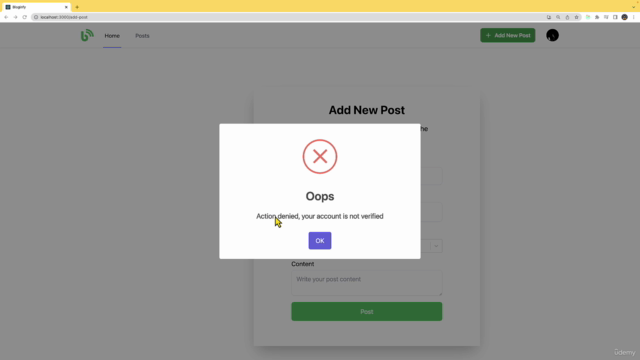The image size is (640, 360).
Task: Open the media/reading list toolbar icon
Action: click(606, 17)
